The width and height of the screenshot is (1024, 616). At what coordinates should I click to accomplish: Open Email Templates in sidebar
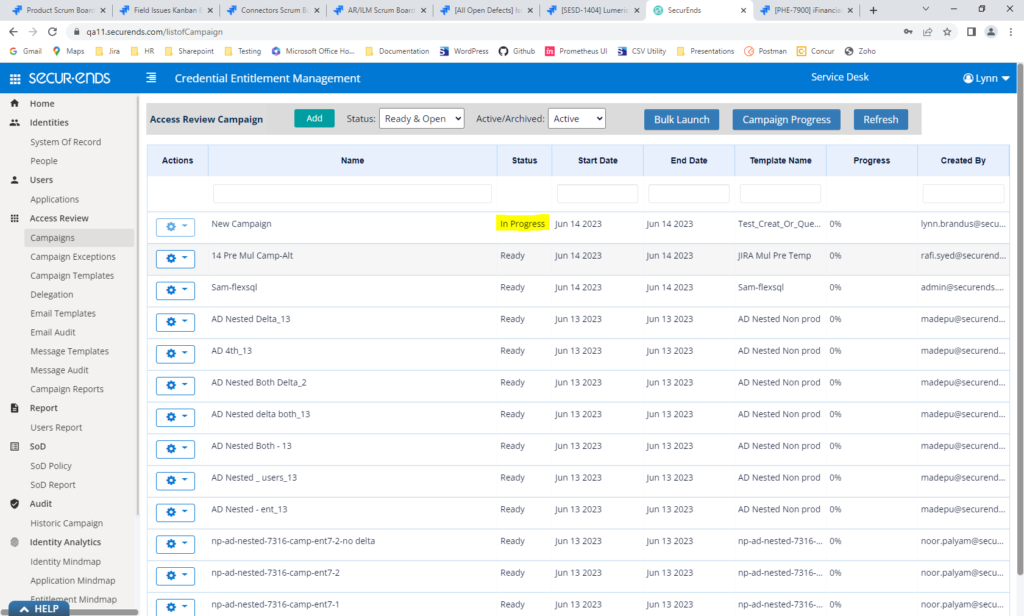[x=63, y=314]
